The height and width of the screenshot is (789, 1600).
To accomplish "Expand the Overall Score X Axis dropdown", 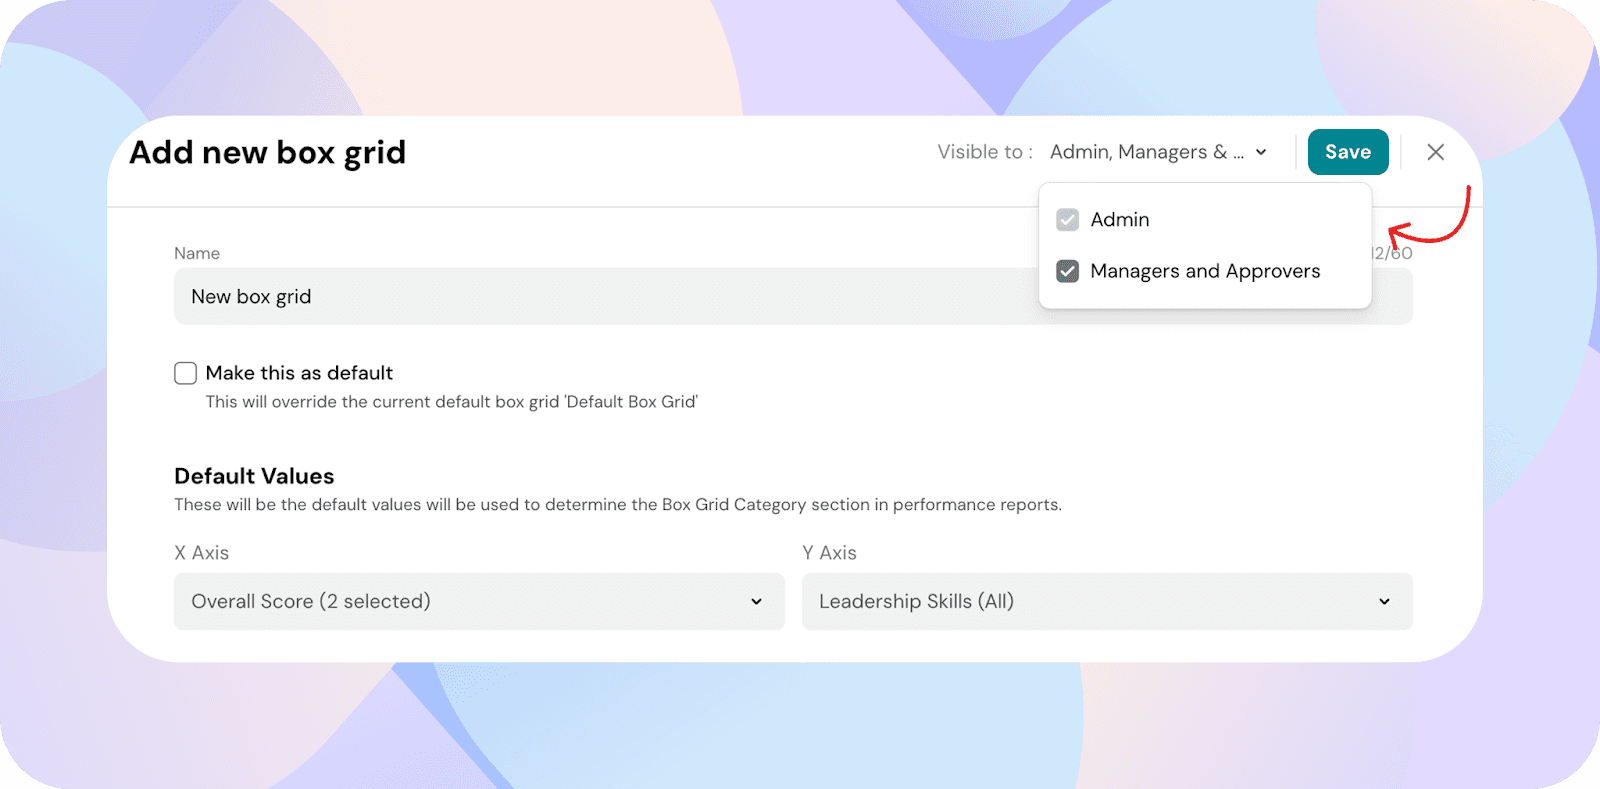I will (x=478, y=601).
